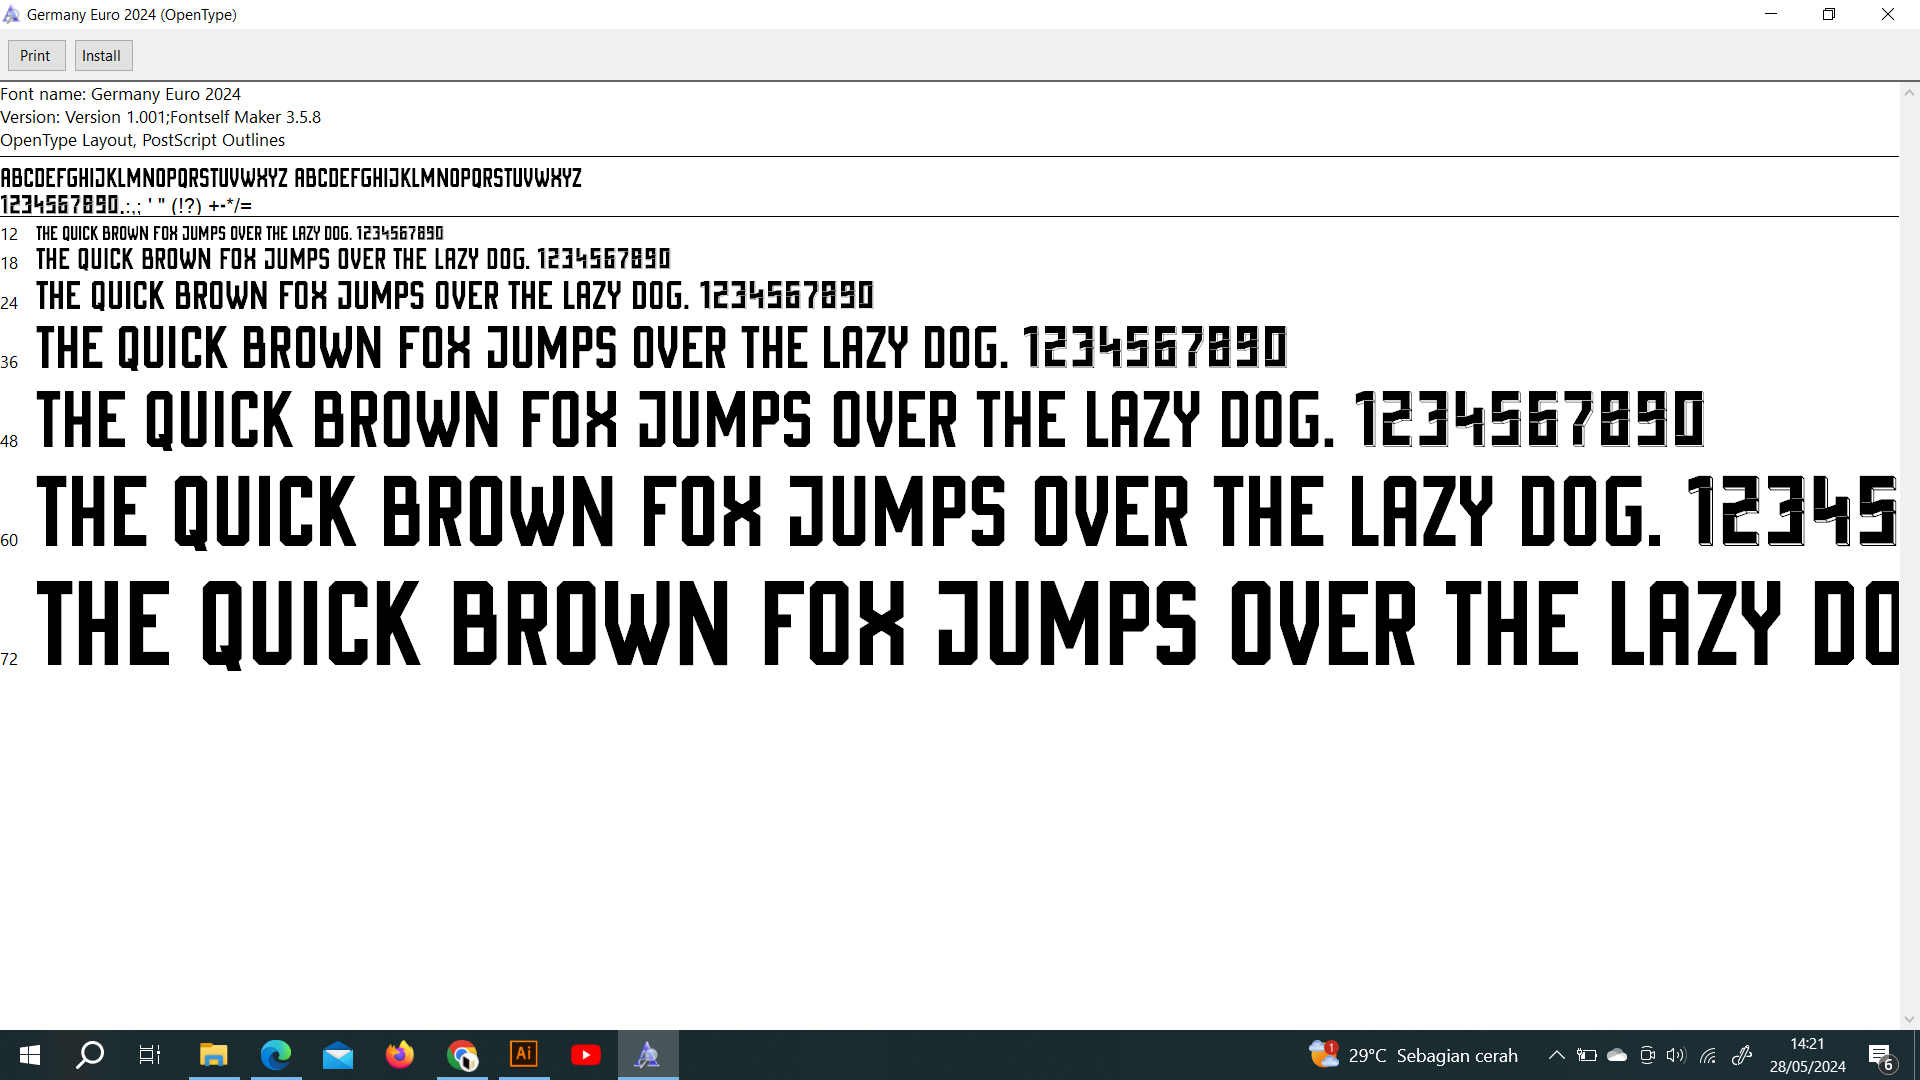Open Mail app from taskbar
Image resolution: width=1920 pixels, height=1080 pixels.
[338, 1055]
